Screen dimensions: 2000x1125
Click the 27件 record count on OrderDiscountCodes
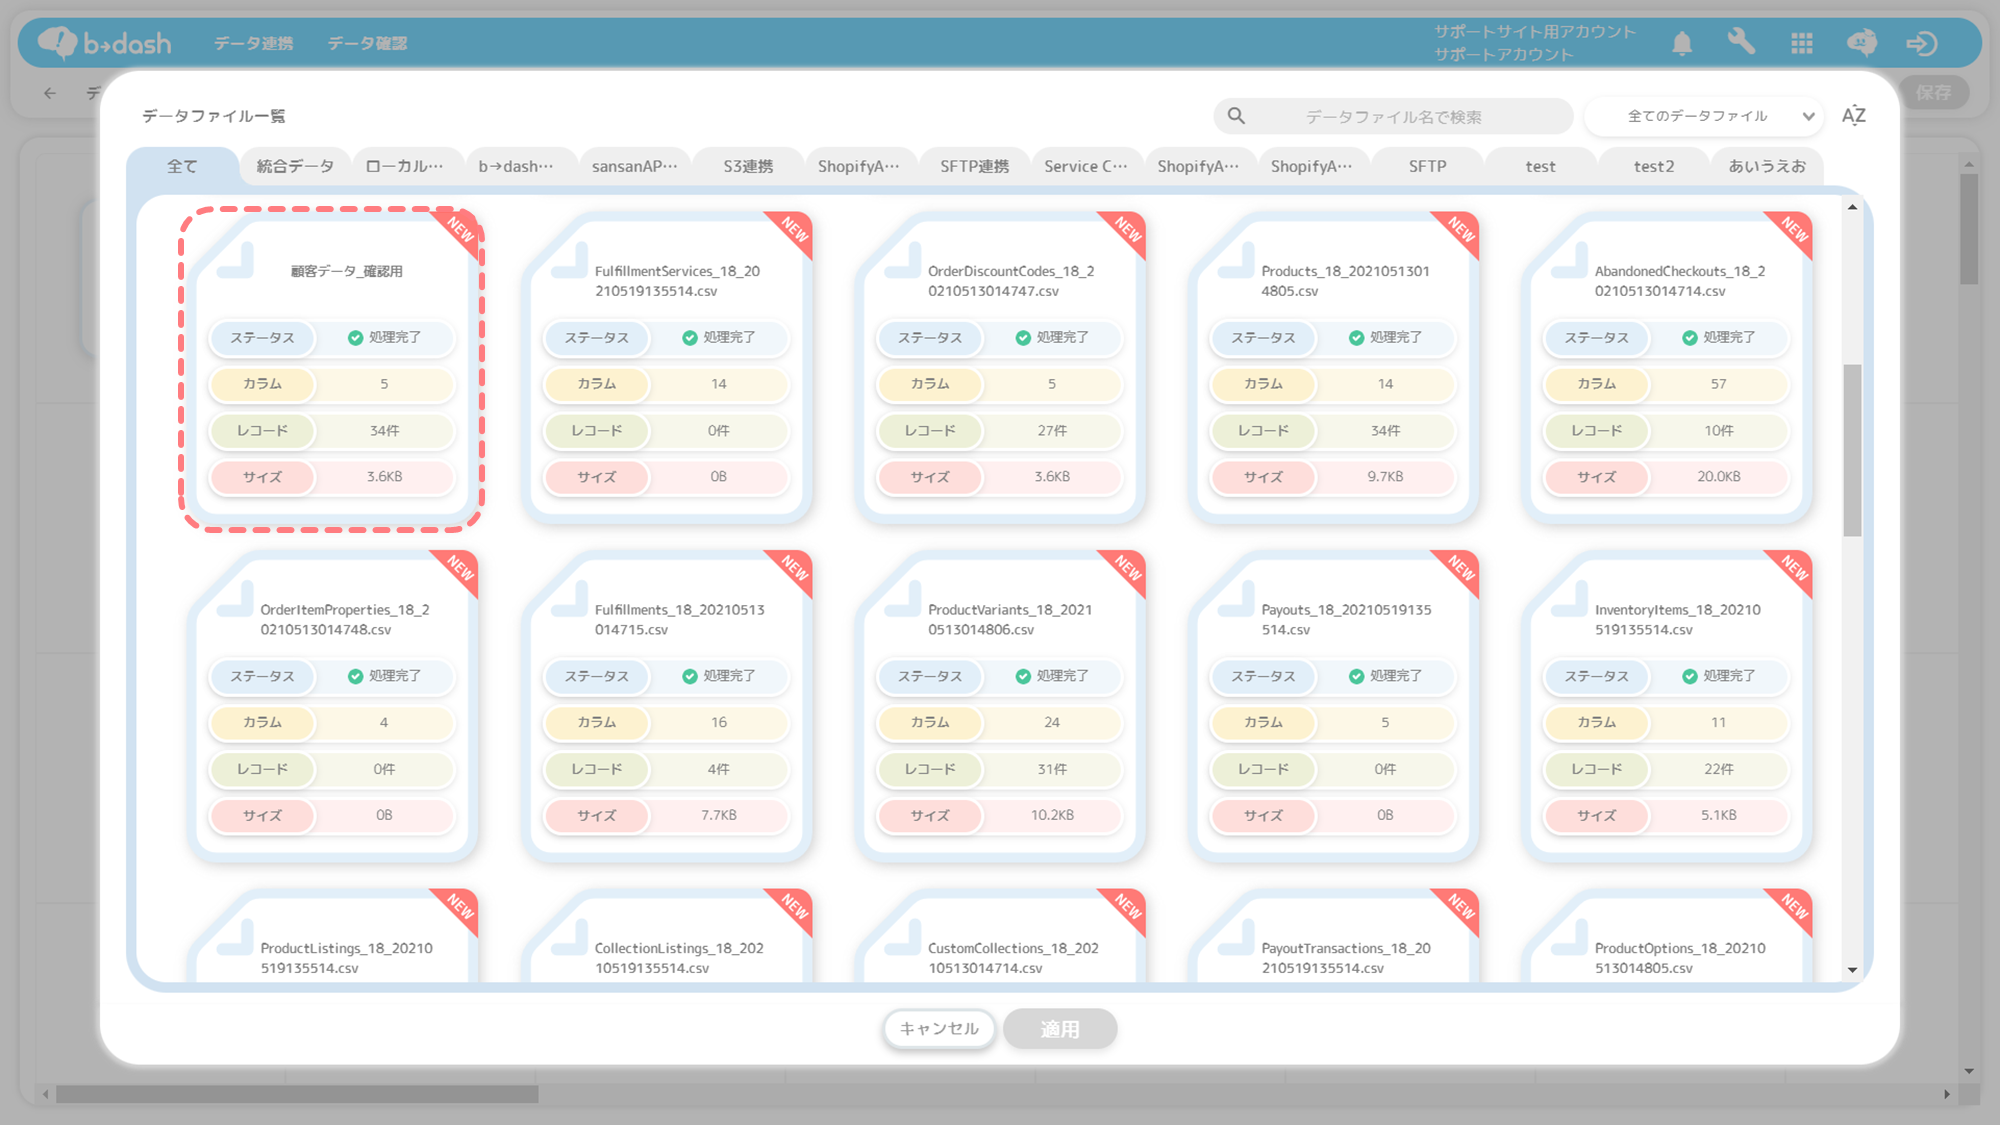tap(1052, 431)
